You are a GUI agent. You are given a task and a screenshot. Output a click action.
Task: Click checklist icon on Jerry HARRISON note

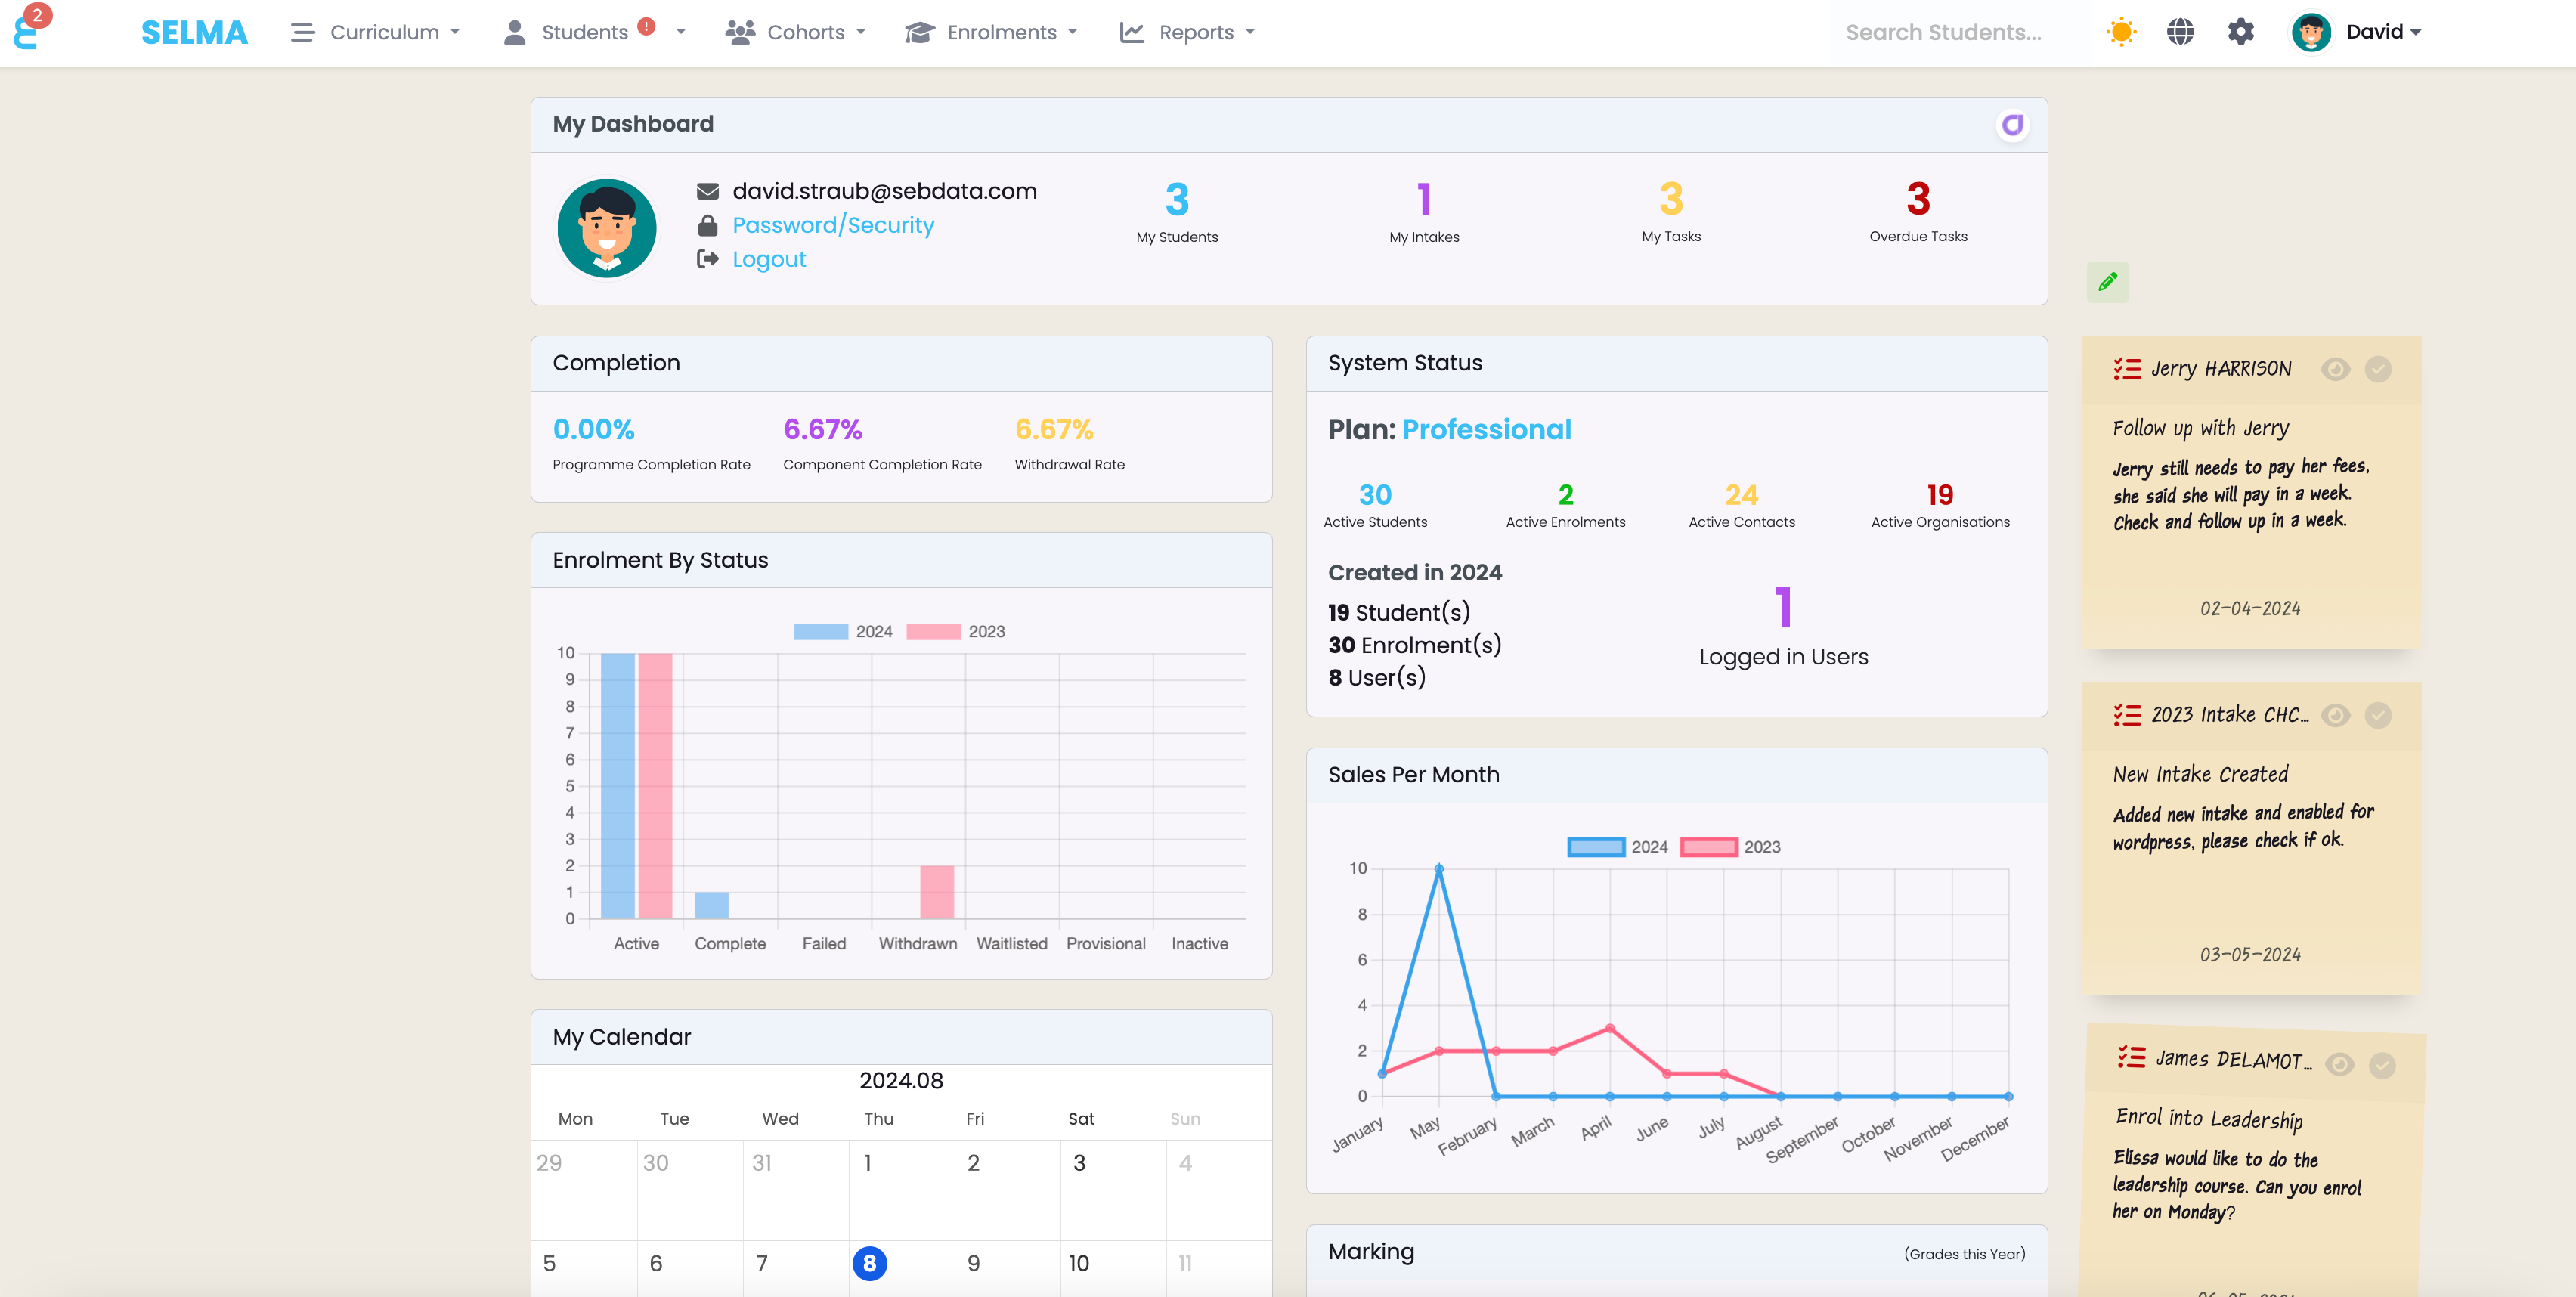pyautogui.click(x=2127, y=369)
